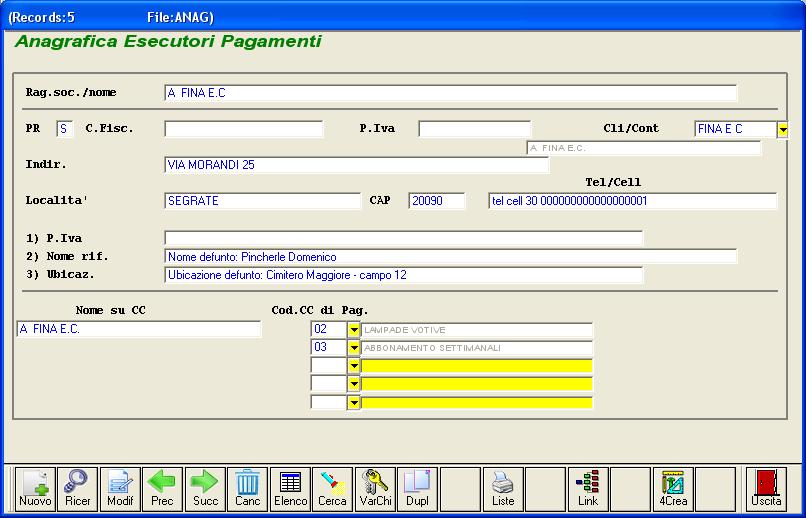Click the greyed ABBONAMENTO SETTIMANALI description
806x518 pixels.
[477, 348]
